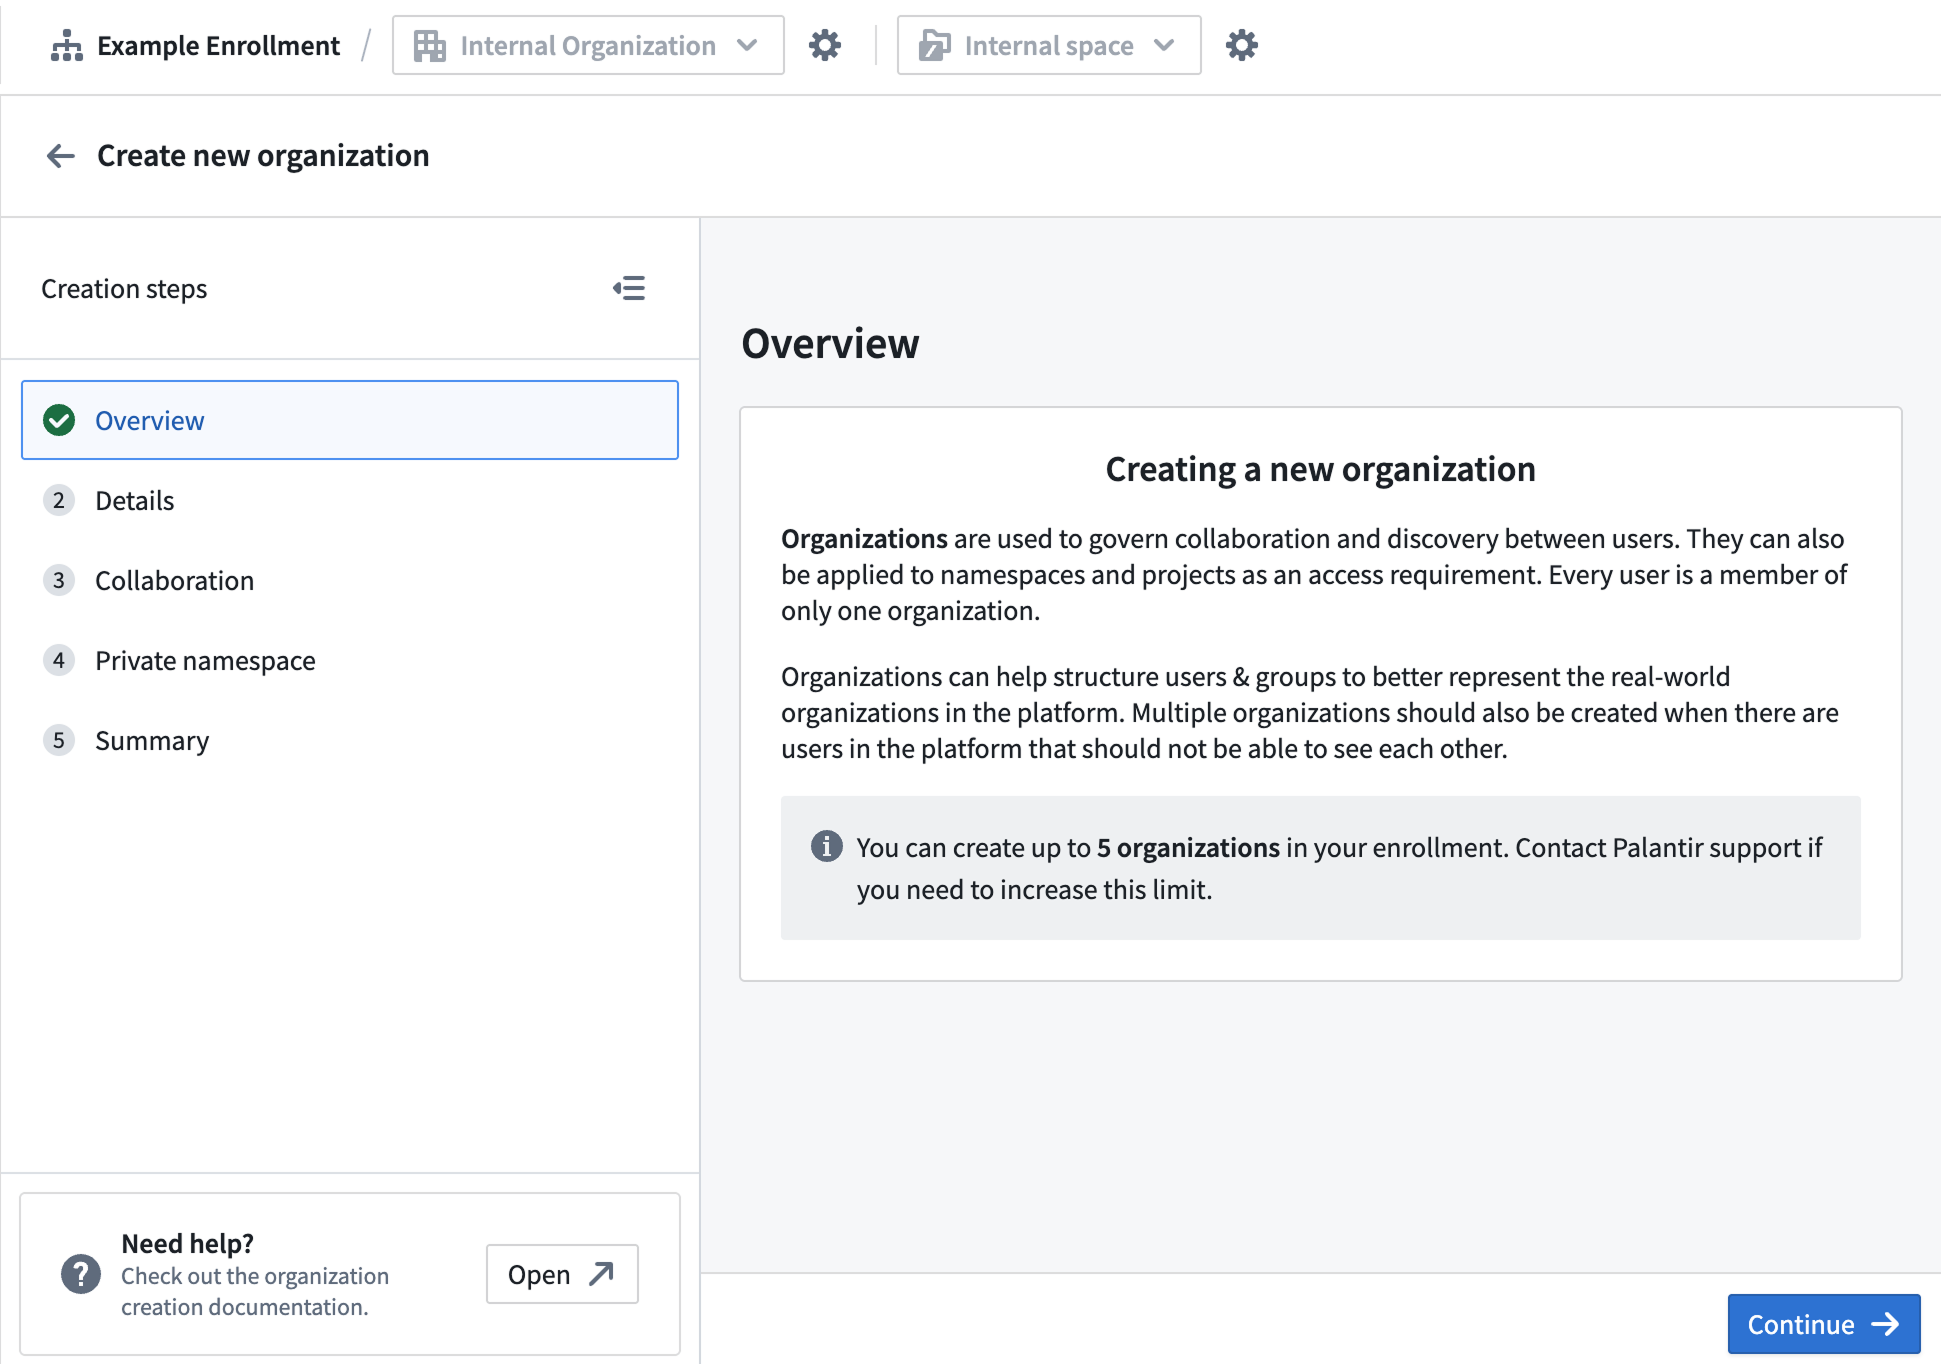The height and width of the screenshot is (1364, 1941).
Task: Click the Internal Organization building icon
Action: (430, 46)
